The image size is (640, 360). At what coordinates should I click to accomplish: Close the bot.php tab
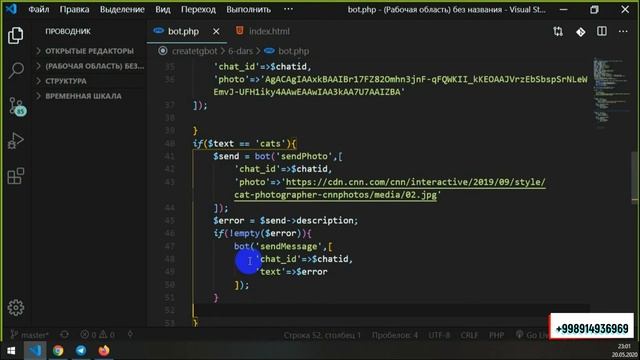(216, 31)
